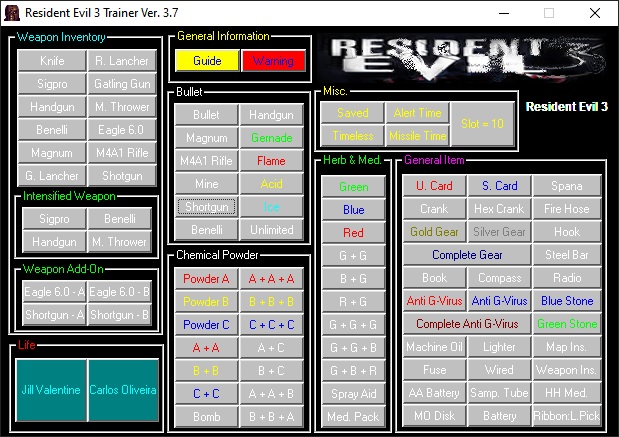
Task: Click Mine in Bullet group
Action: (x=206, y=184)
